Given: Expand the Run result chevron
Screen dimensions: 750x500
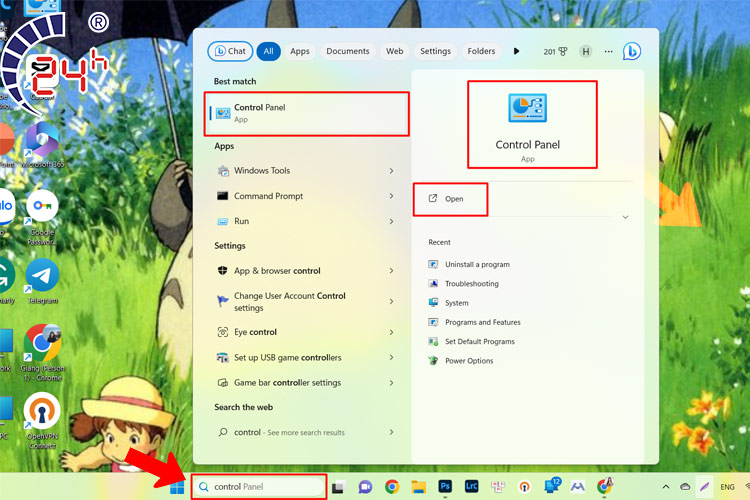Looking at the screenshot, I should (x=391, y=222).
